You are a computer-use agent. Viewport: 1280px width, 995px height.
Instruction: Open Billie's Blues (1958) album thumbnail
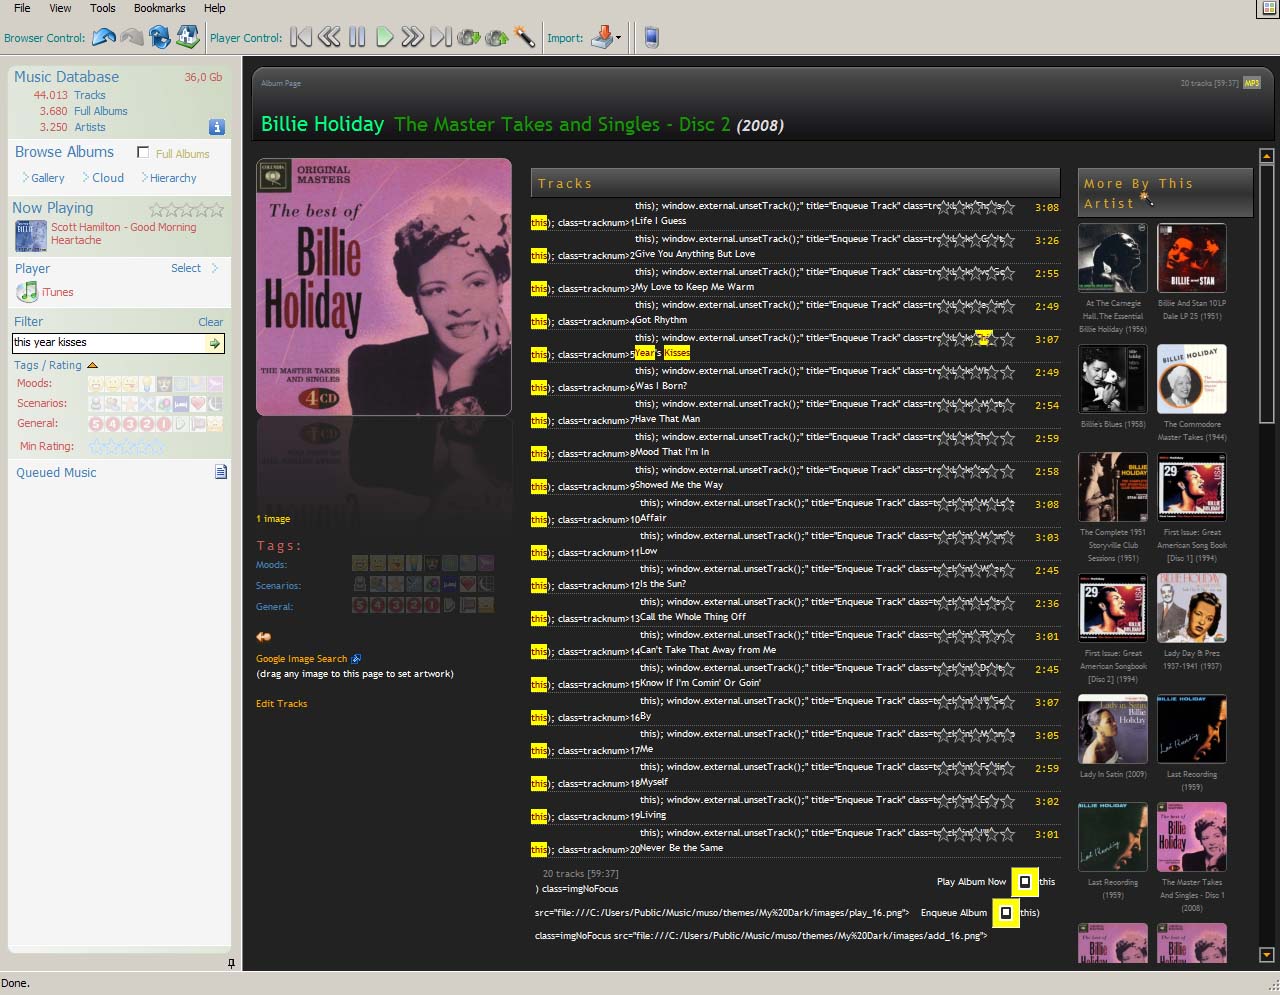(x=1113, y=379)
